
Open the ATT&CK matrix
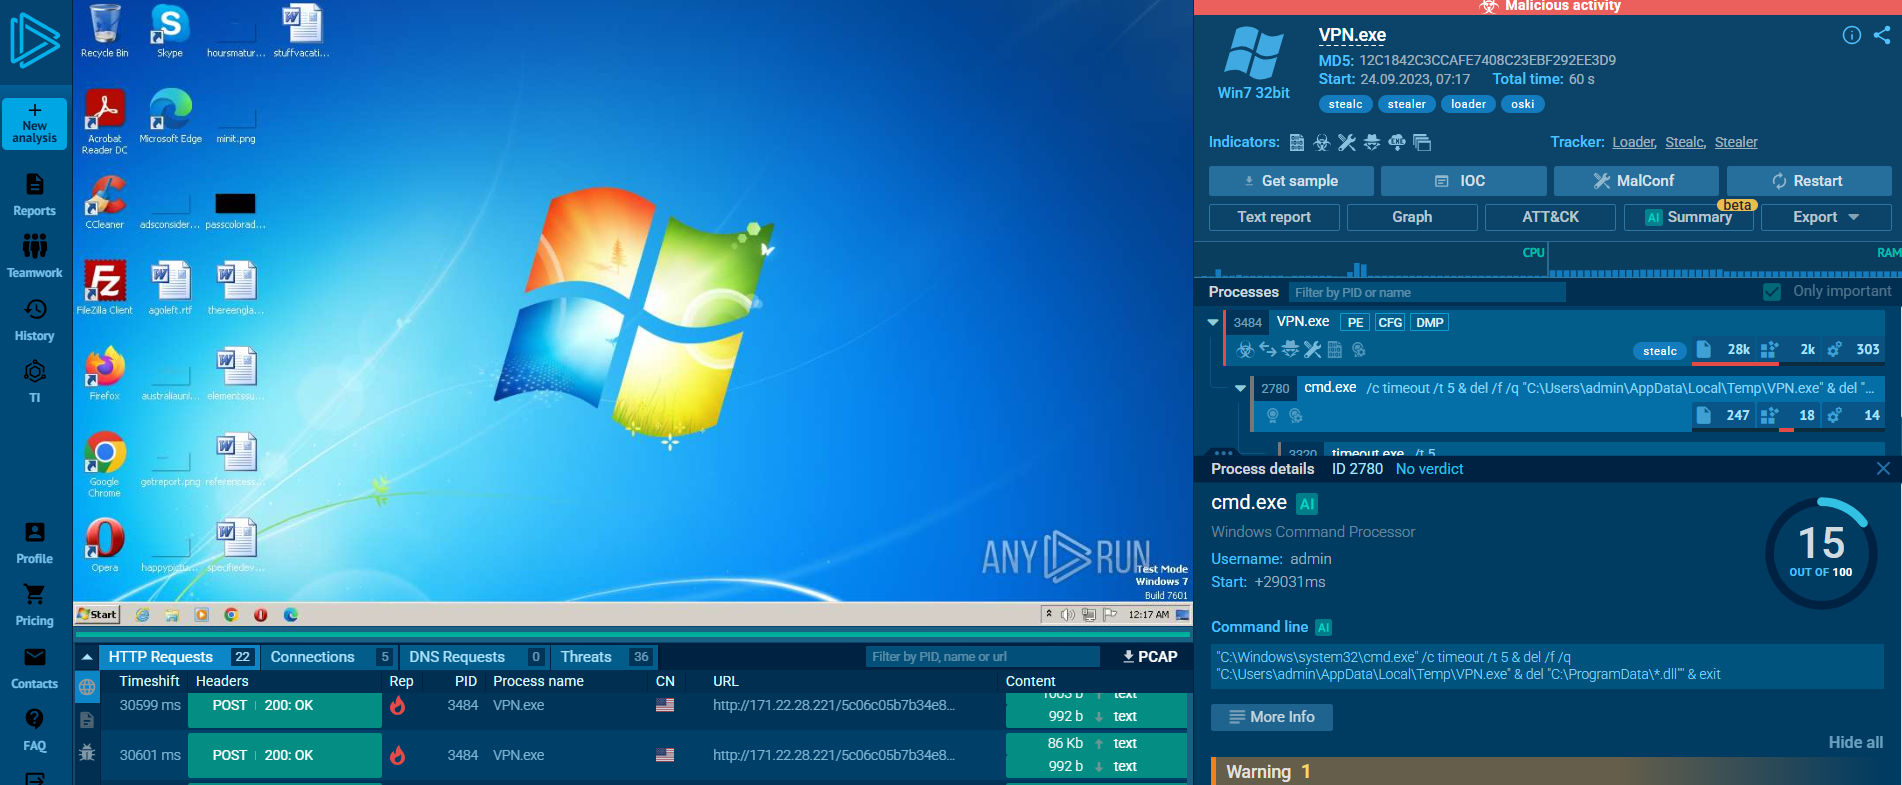pyautogui.click(x=1550, y=217)
